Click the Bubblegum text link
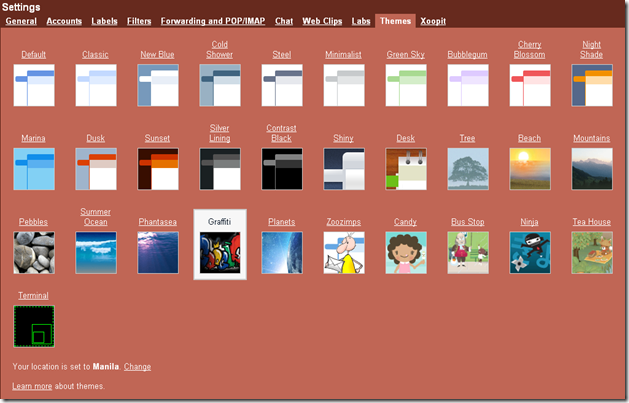Image resolution: width=629 pixels, height=403 pixels. pyautogui.click(x=468, y=55)
